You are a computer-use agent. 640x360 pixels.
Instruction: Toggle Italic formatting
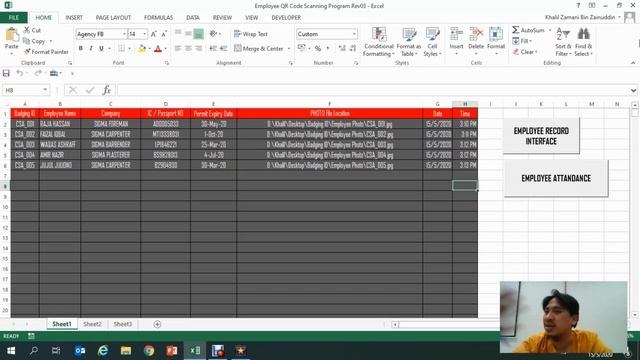pyautogui.click(x=91, y=49)
